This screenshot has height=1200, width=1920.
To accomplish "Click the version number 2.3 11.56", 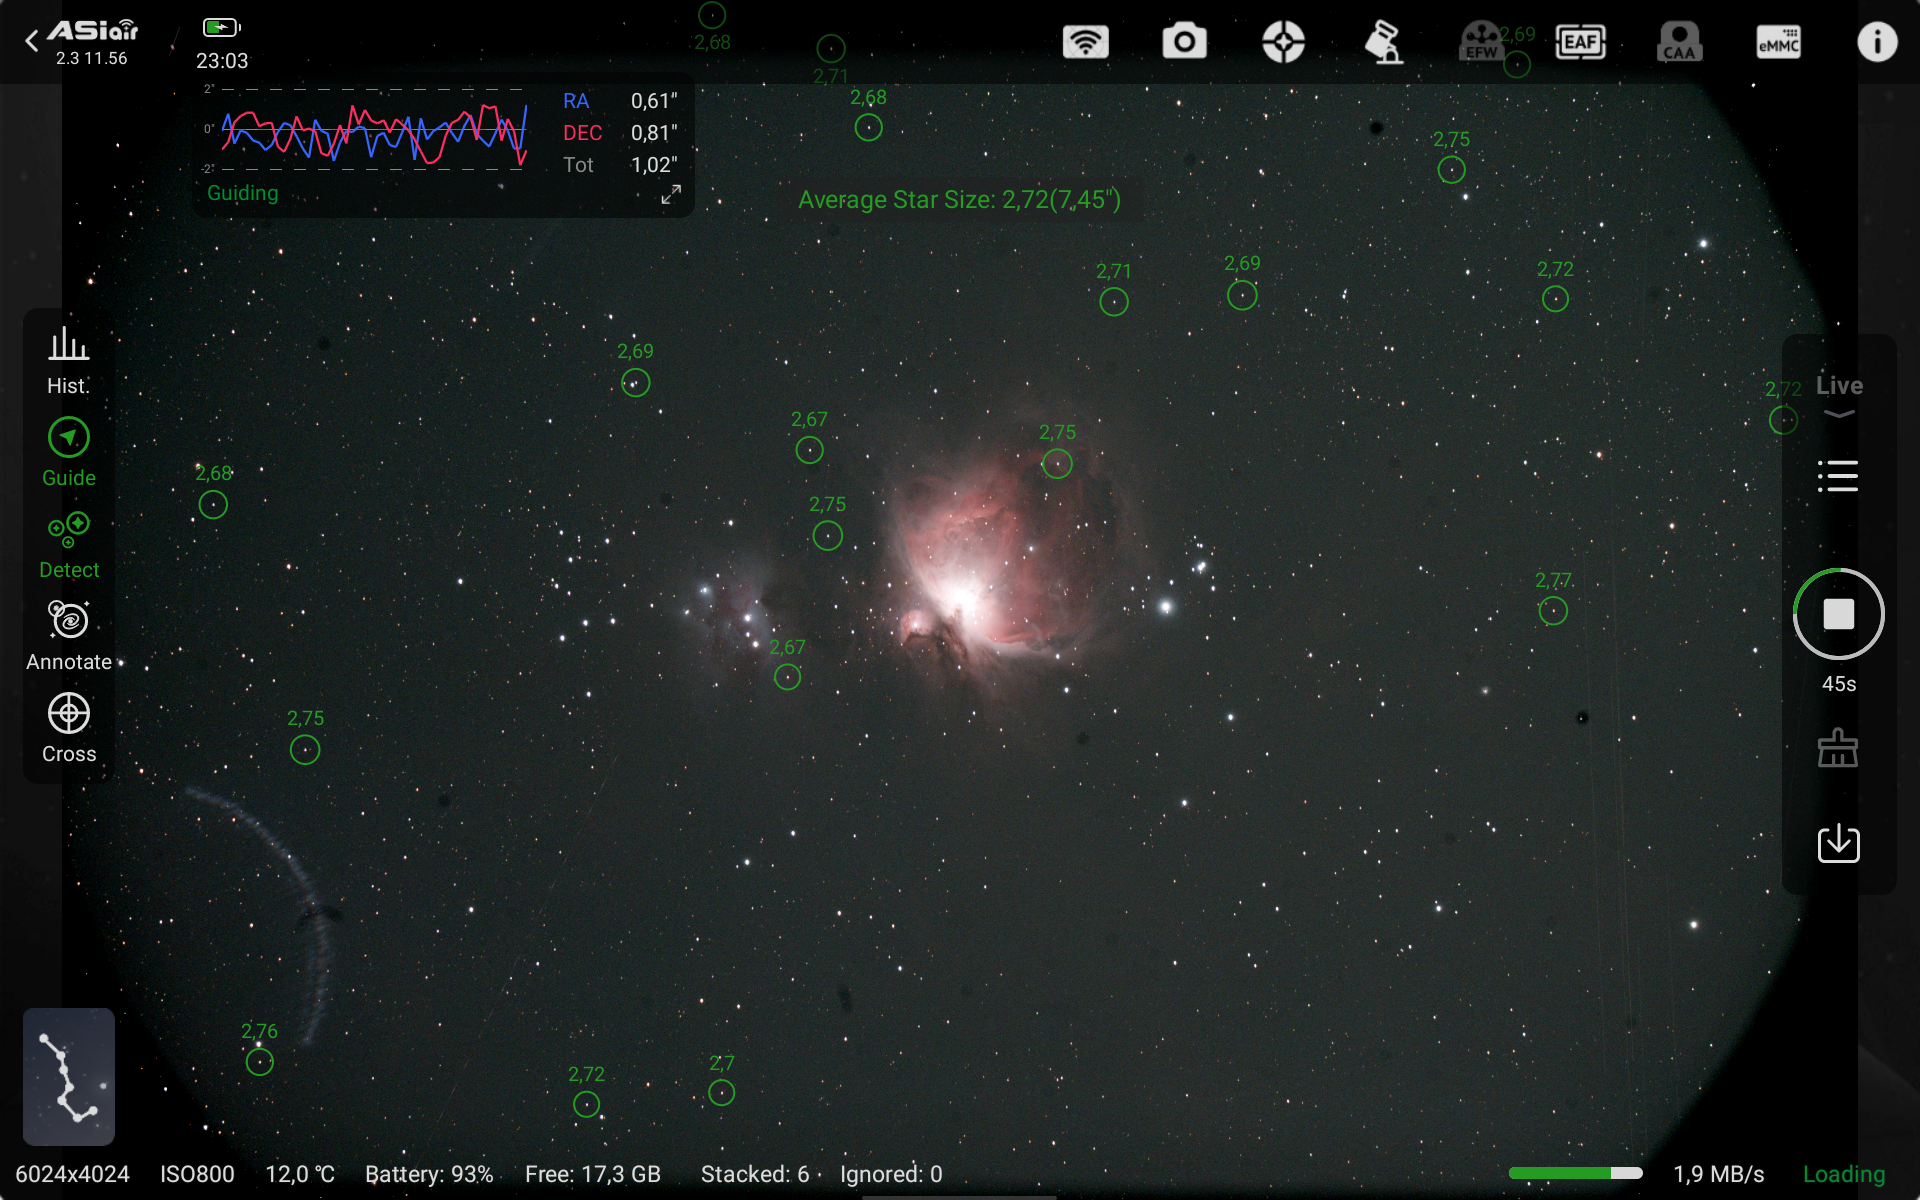I will tap(92, 59).
